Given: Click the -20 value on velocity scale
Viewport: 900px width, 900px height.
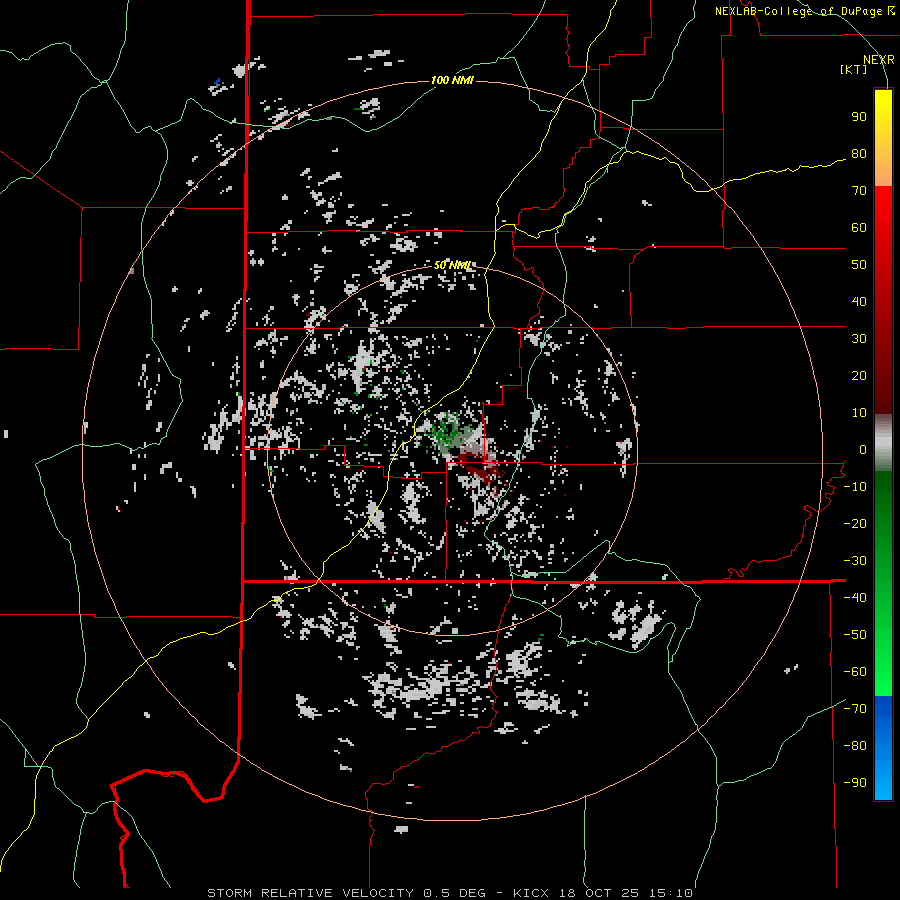Looking at the screenshot, I should 855,523.
